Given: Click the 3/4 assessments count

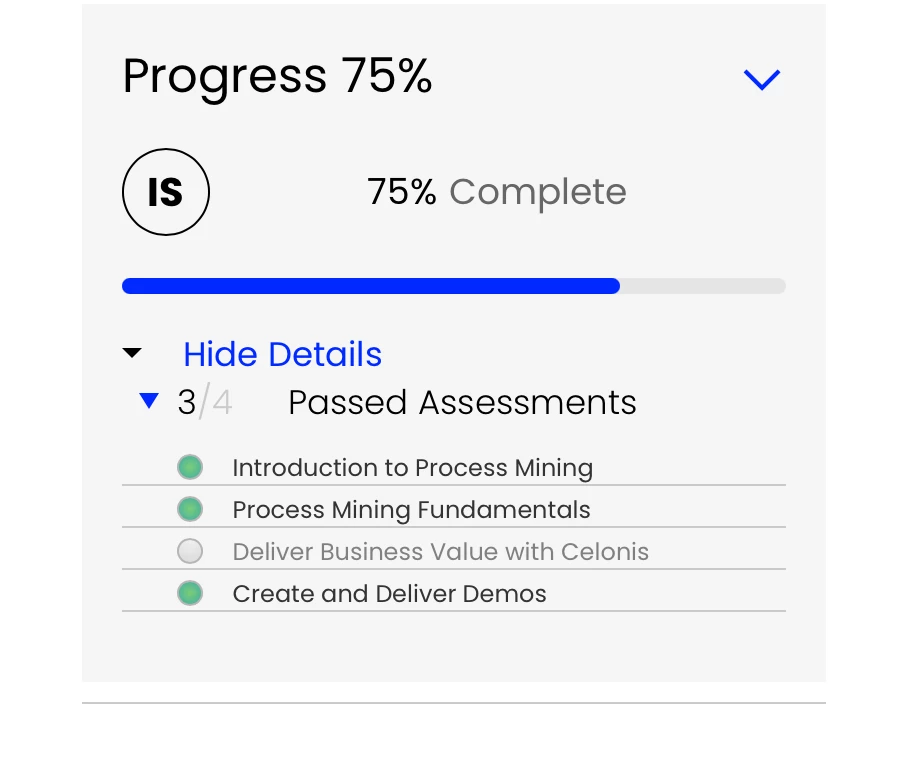Looking at the screenshot, I should click(204, 402).
